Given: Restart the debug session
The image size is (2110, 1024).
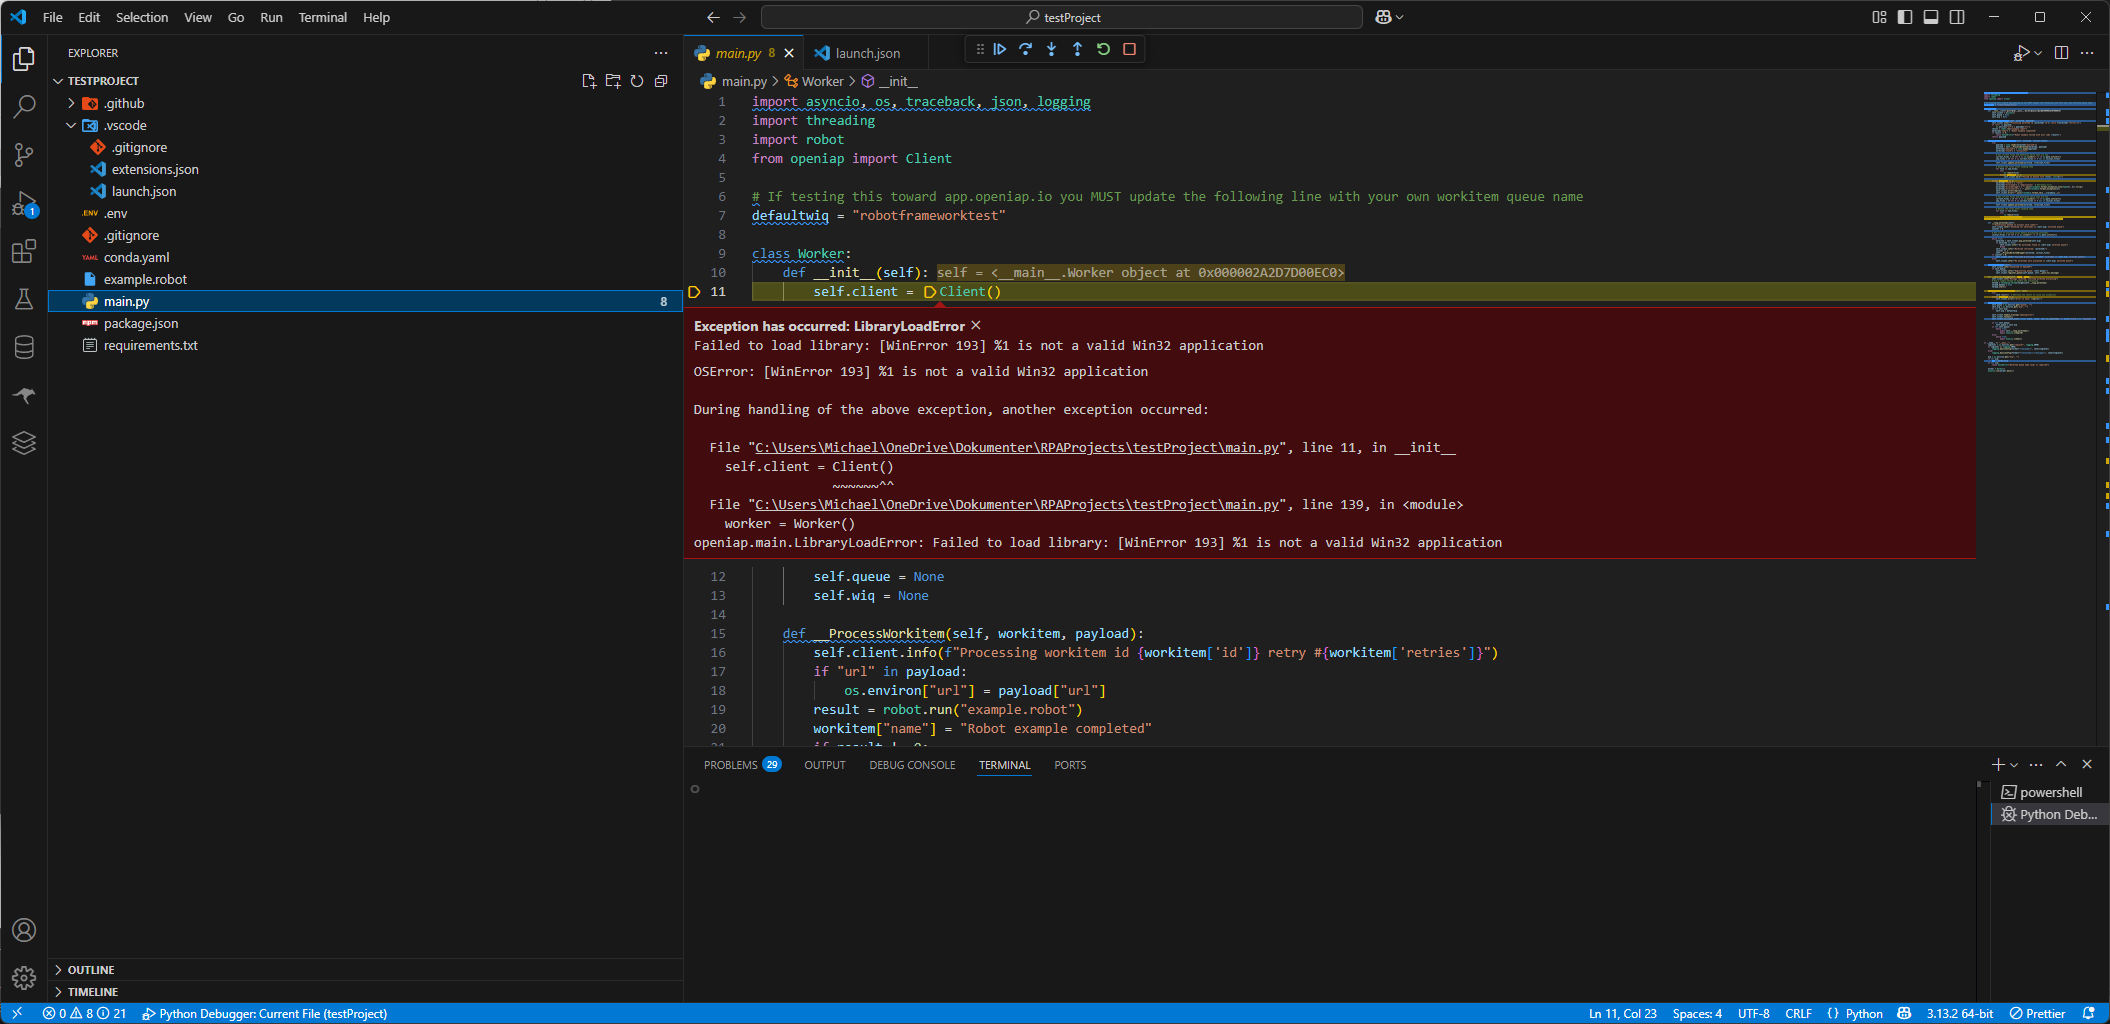Looking at the screenshot, I should [x=1103, y=49].
